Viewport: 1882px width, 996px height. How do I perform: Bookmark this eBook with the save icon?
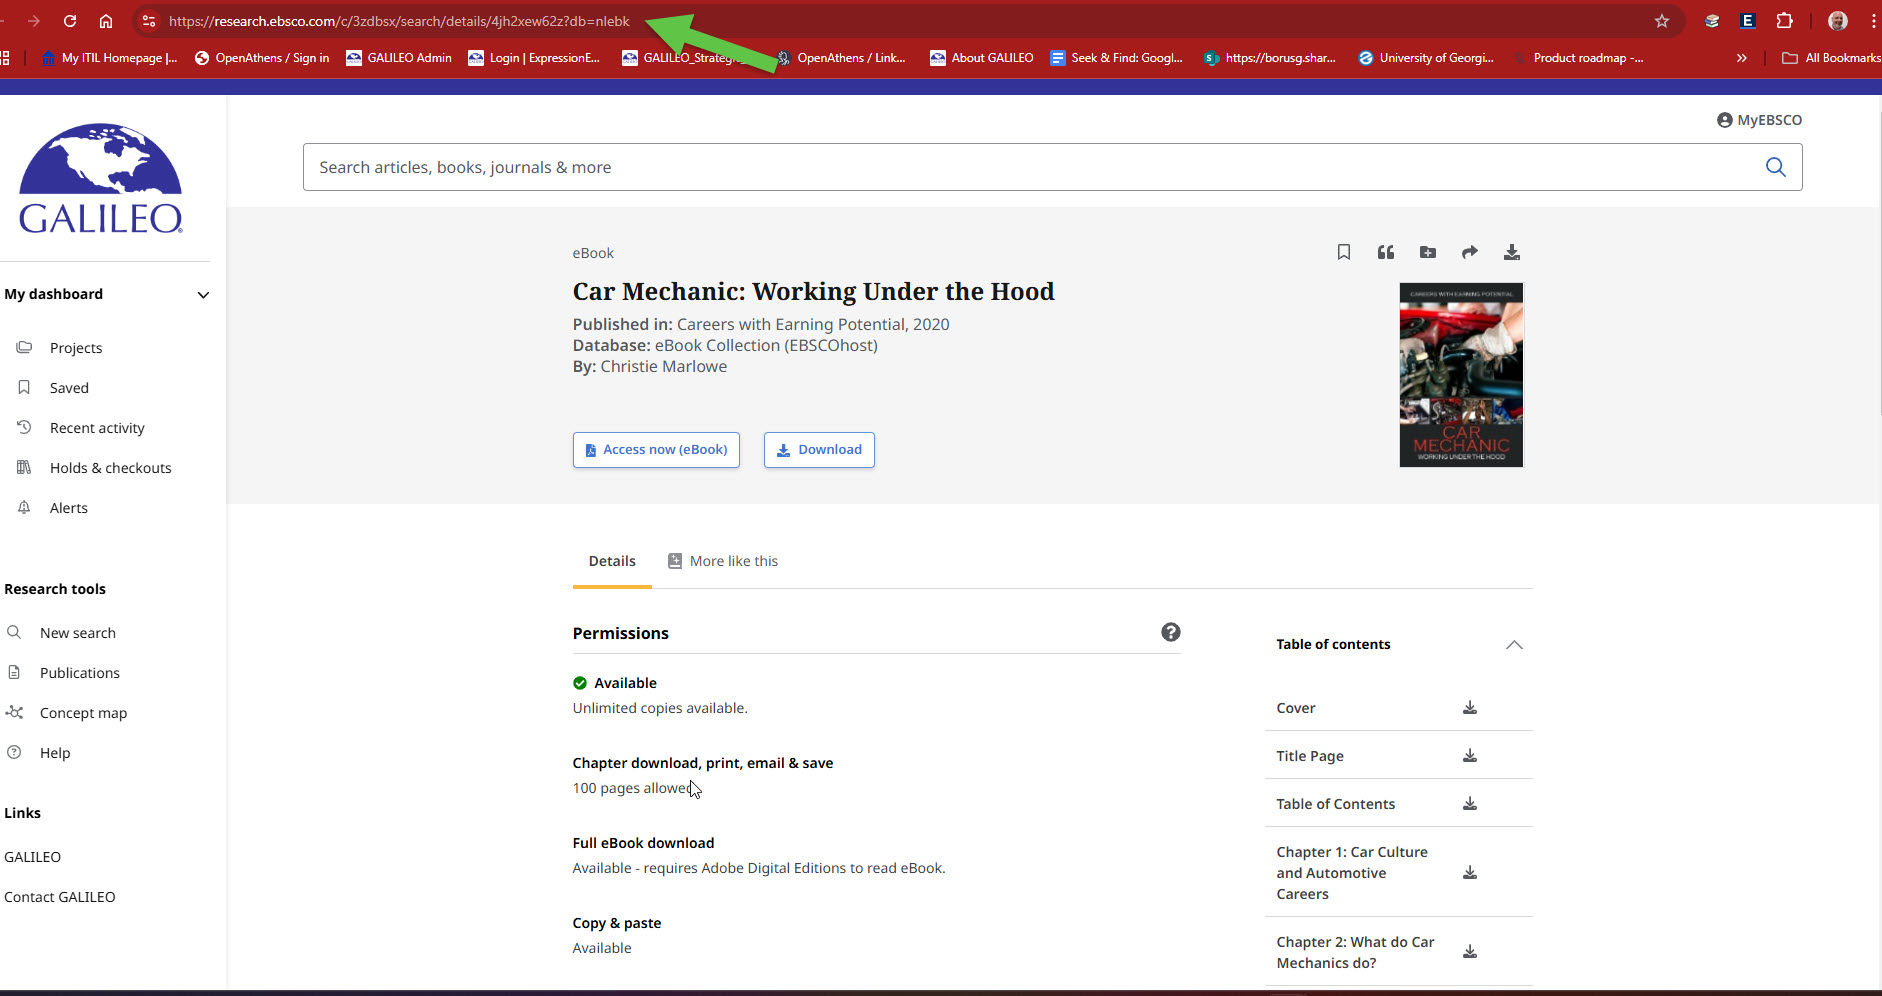(1343, 252)
